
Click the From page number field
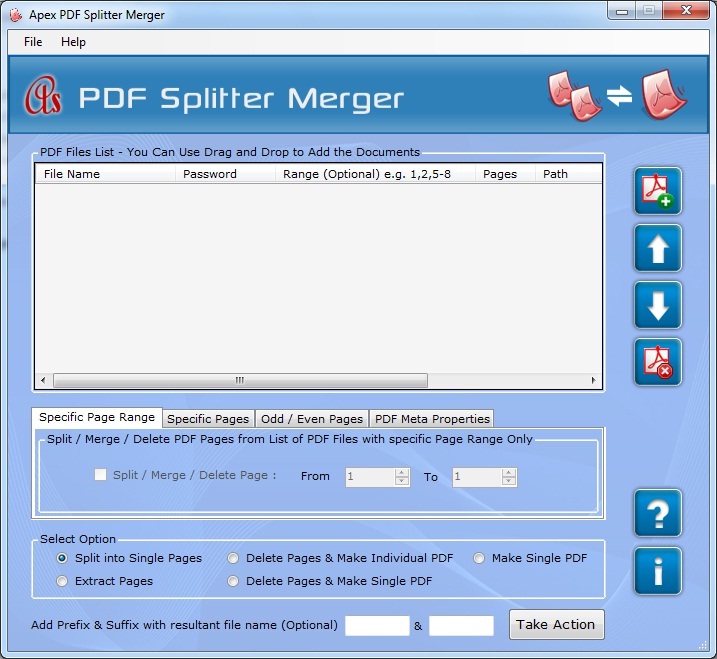(x=370, y=477)
